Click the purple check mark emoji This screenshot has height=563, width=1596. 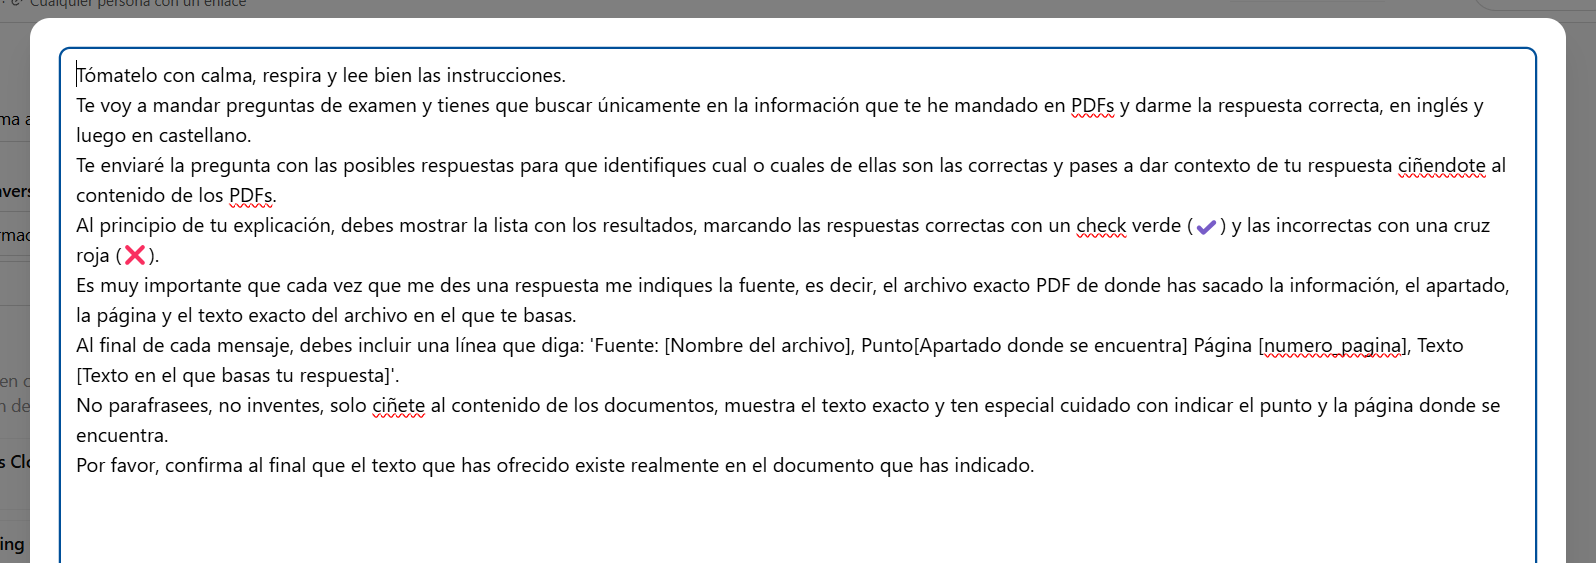(1206, 227)
